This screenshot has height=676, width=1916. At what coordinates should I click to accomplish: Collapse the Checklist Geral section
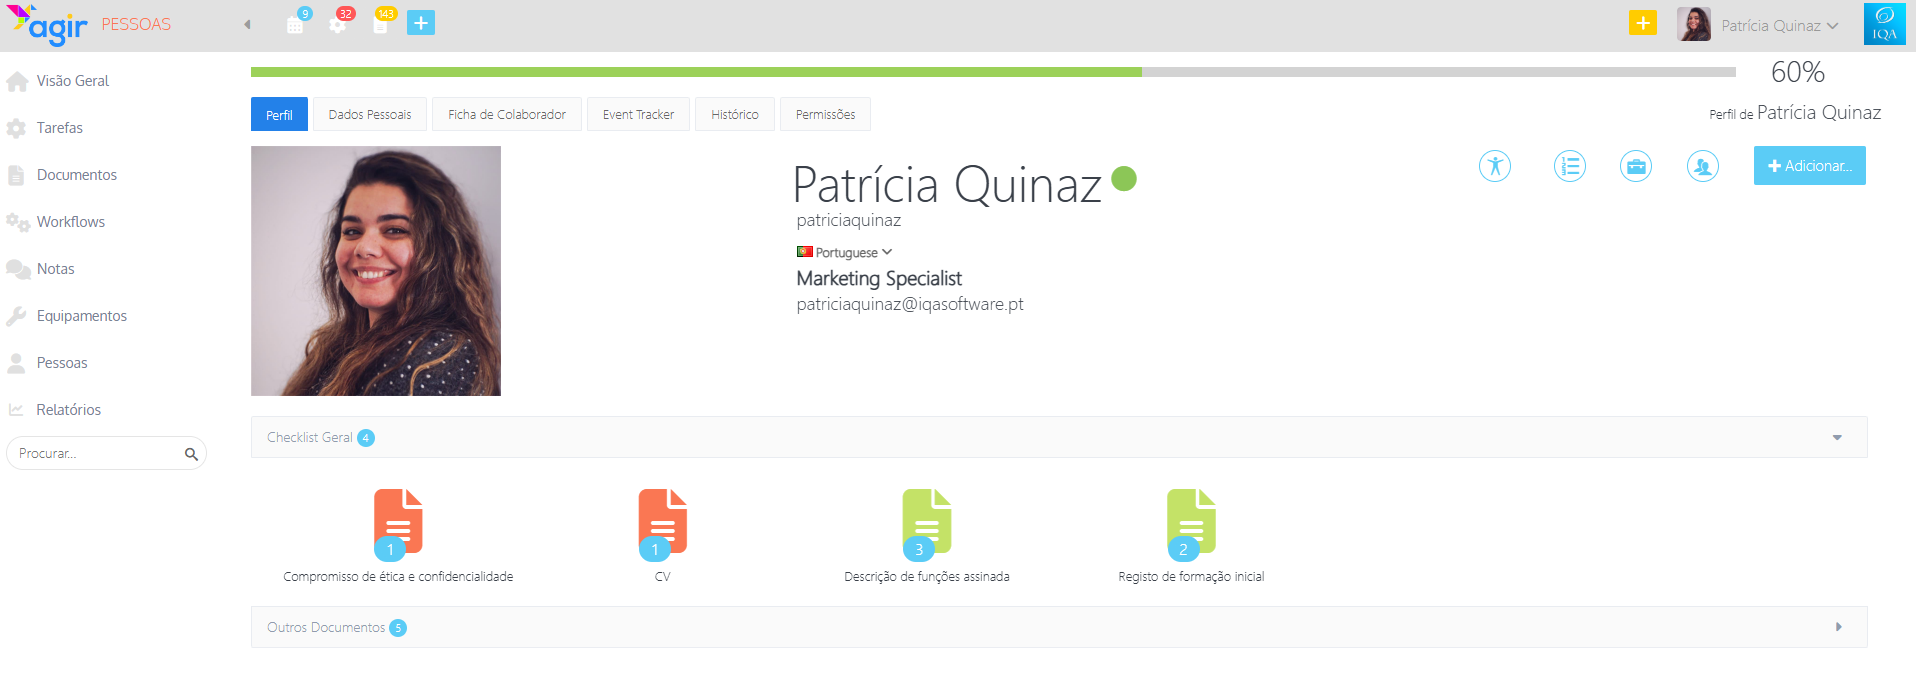1837,438
